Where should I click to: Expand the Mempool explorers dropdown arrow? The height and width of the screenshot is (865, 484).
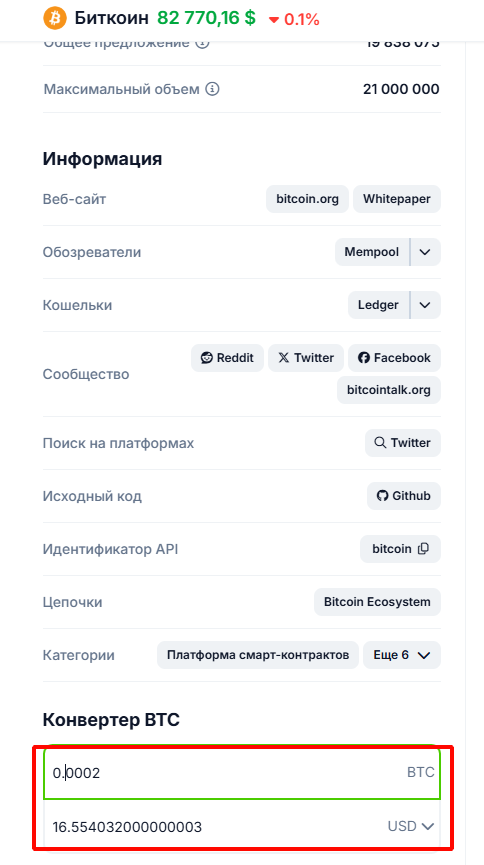point(425,252)
